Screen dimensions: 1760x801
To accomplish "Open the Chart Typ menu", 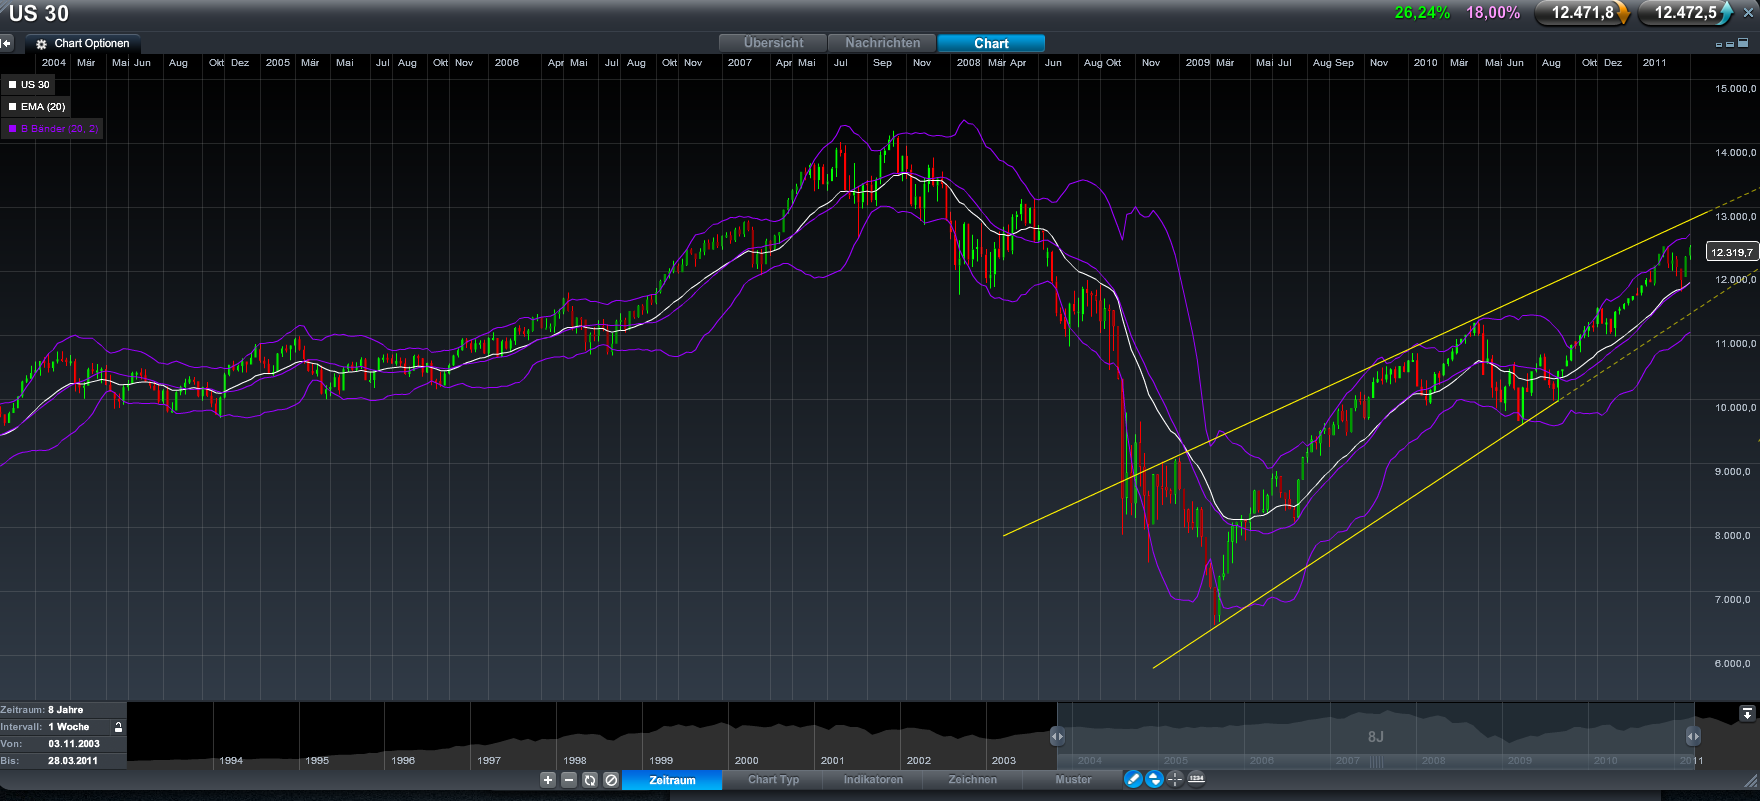I will click(x=773, y=780).
